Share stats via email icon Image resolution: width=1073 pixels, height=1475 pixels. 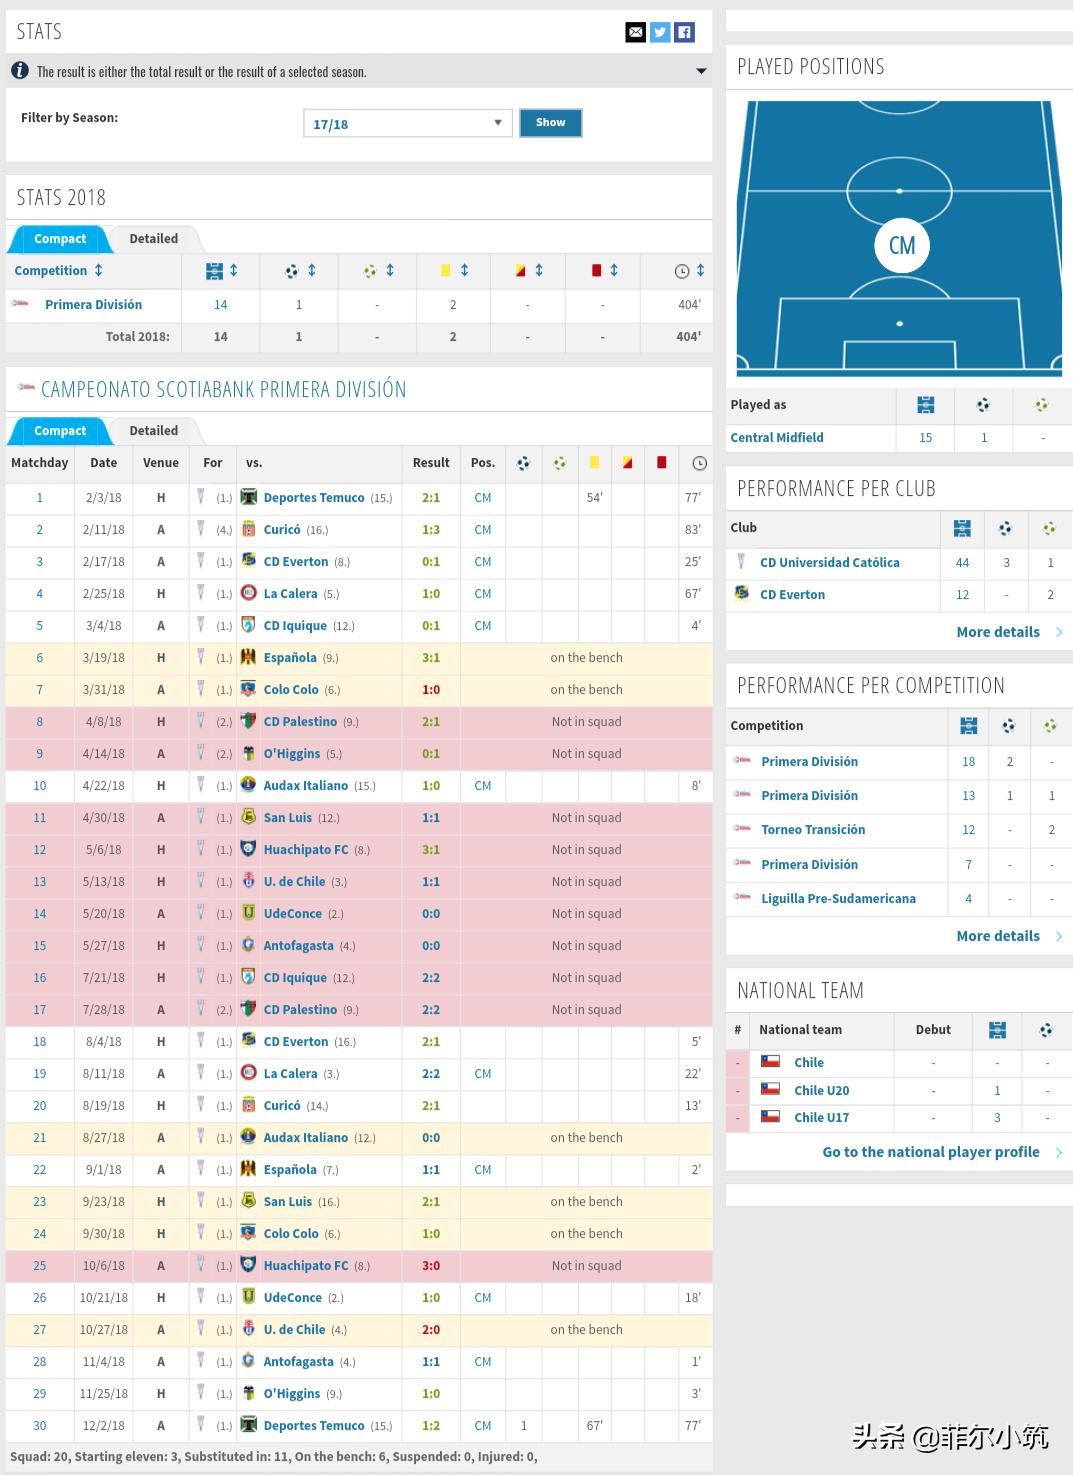(635, 33)
